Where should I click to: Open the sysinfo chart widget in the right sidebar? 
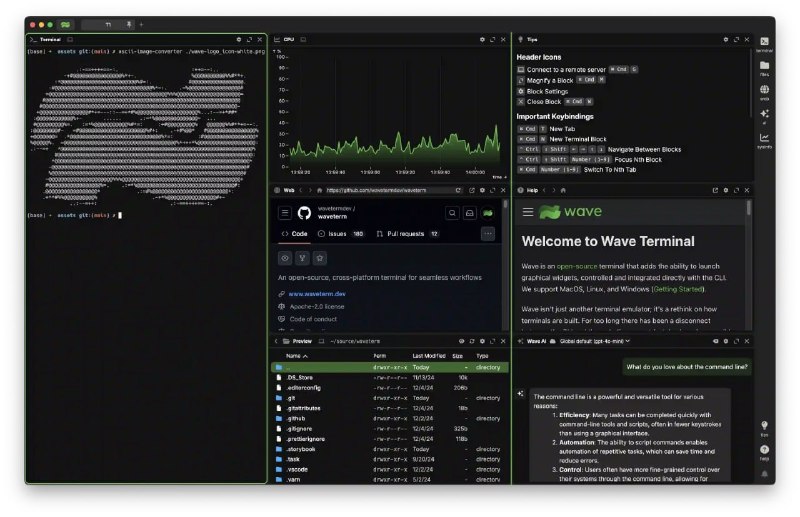[764, 140]
